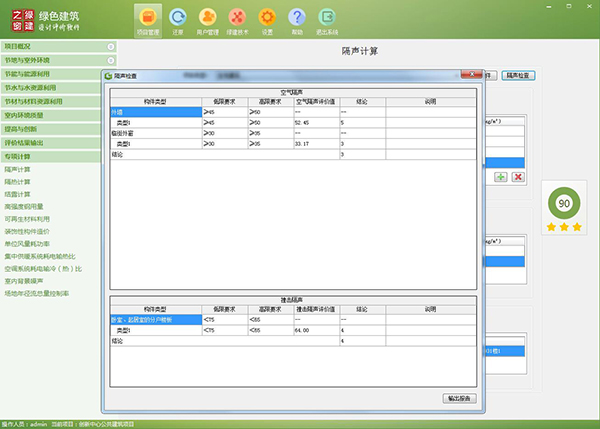Click the green plus add icon
Image resolution: width=600 pixels, height=429 pixels.
500,177
